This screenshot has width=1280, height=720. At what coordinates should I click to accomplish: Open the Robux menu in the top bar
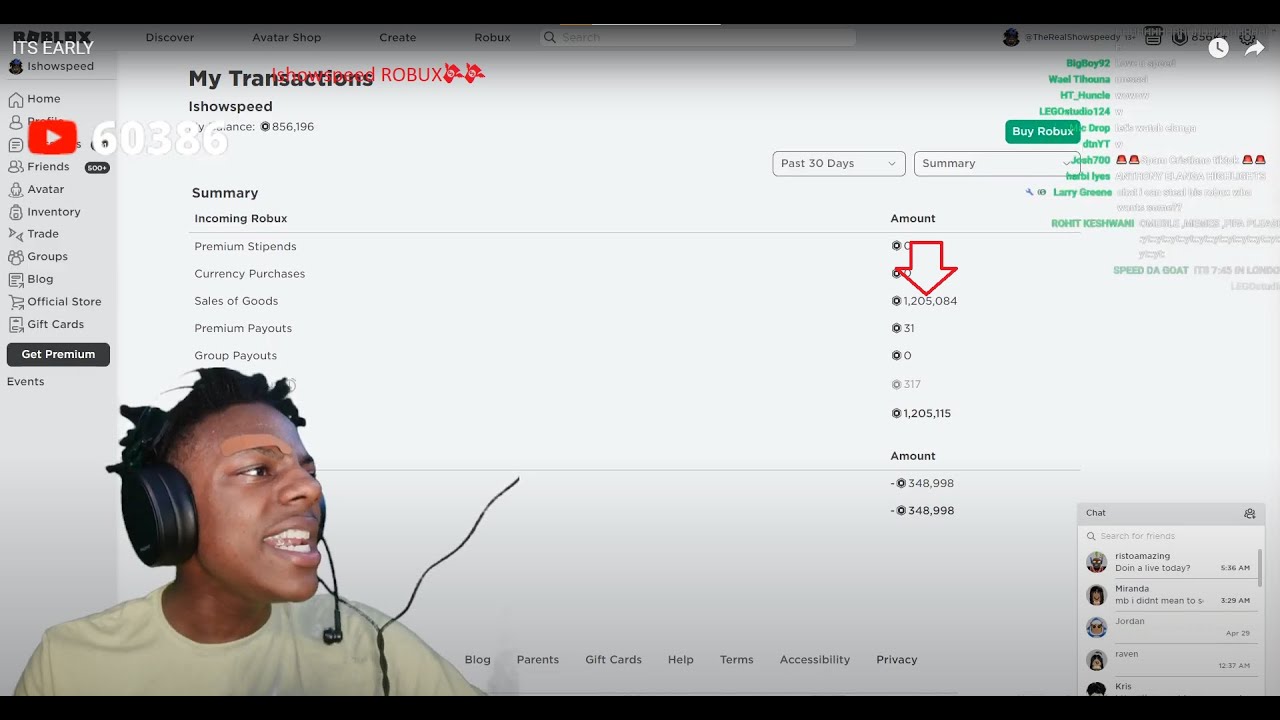(492, 37)
